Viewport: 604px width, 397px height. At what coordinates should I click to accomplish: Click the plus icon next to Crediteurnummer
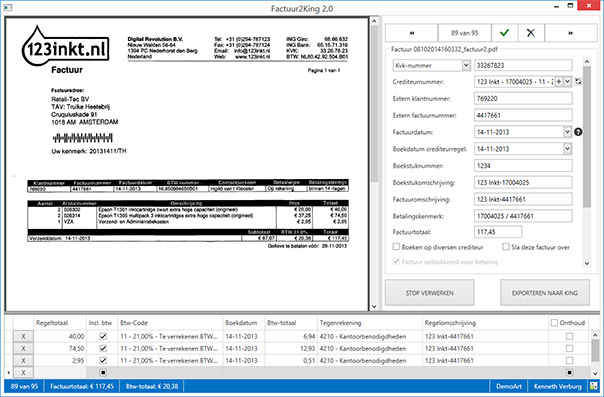(x=559, y=82)
